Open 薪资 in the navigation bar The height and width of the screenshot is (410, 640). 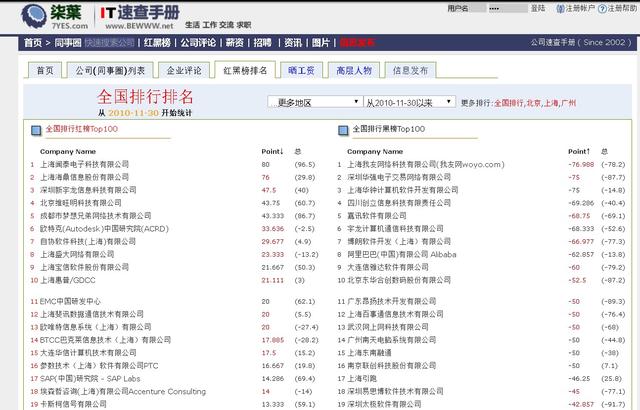click(x=234, y=42)
